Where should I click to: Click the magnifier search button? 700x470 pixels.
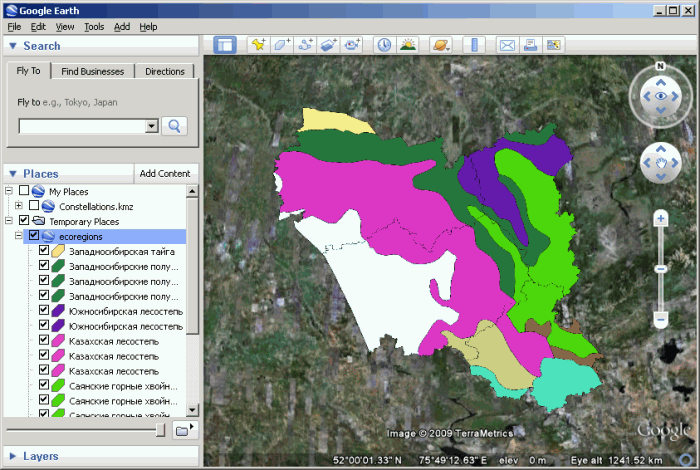point(175,126)
